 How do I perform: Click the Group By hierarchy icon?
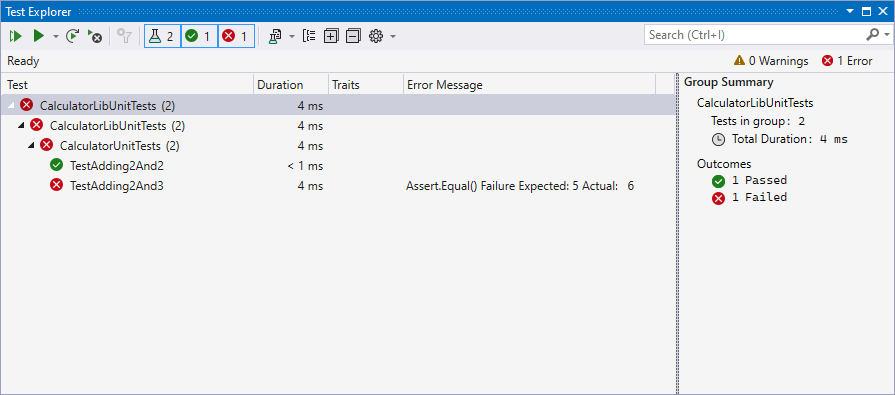[x=309, y=36]
